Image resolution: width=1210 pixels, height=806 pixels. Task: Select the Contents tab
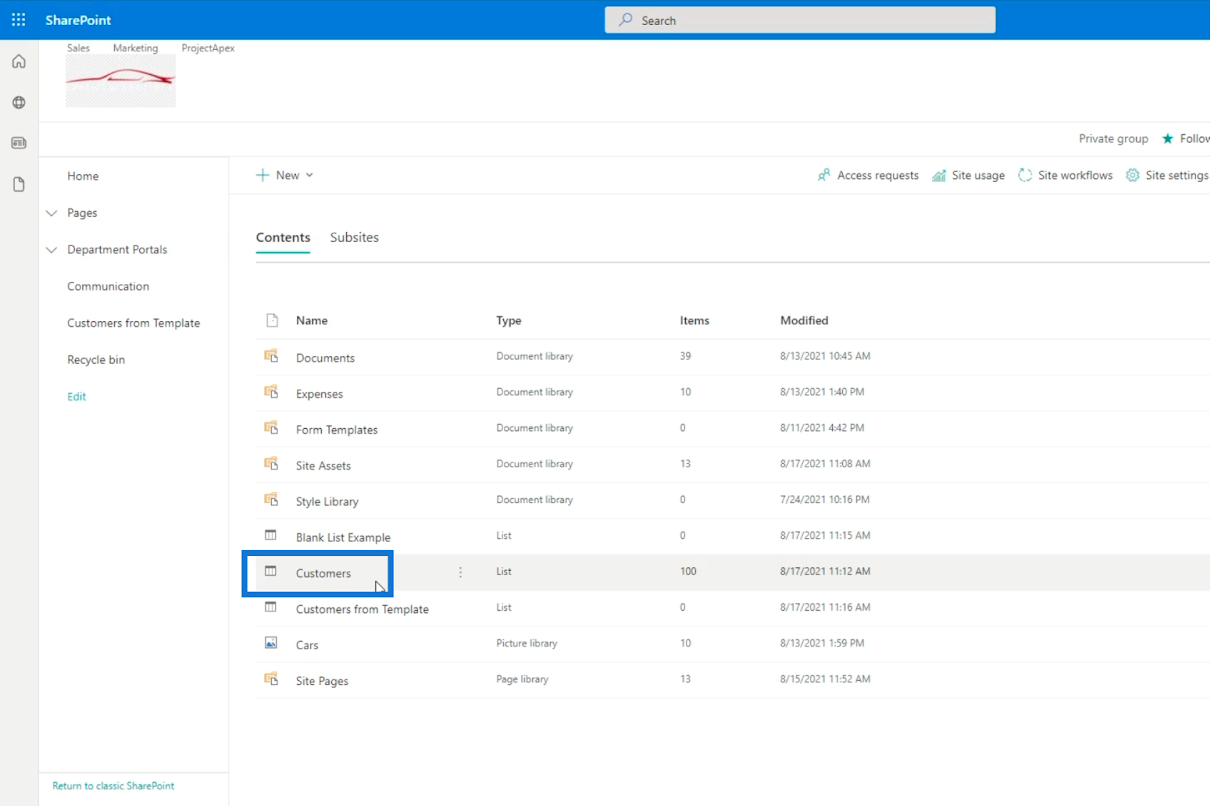[x=283, y=238]
